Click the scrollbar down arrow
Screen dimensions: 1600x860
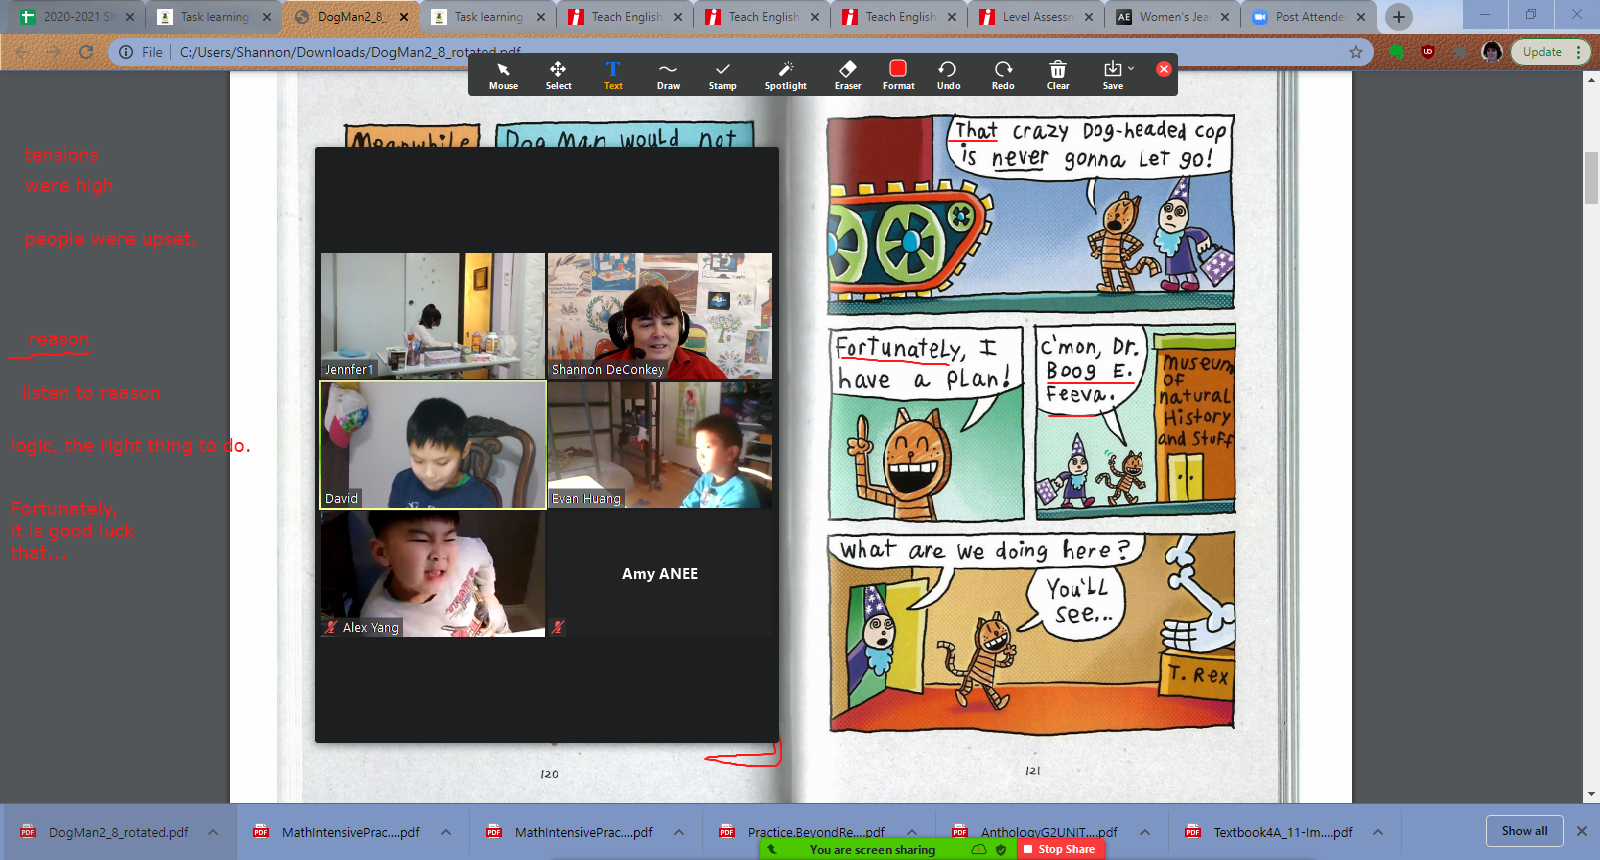(x=1591, y=794)
